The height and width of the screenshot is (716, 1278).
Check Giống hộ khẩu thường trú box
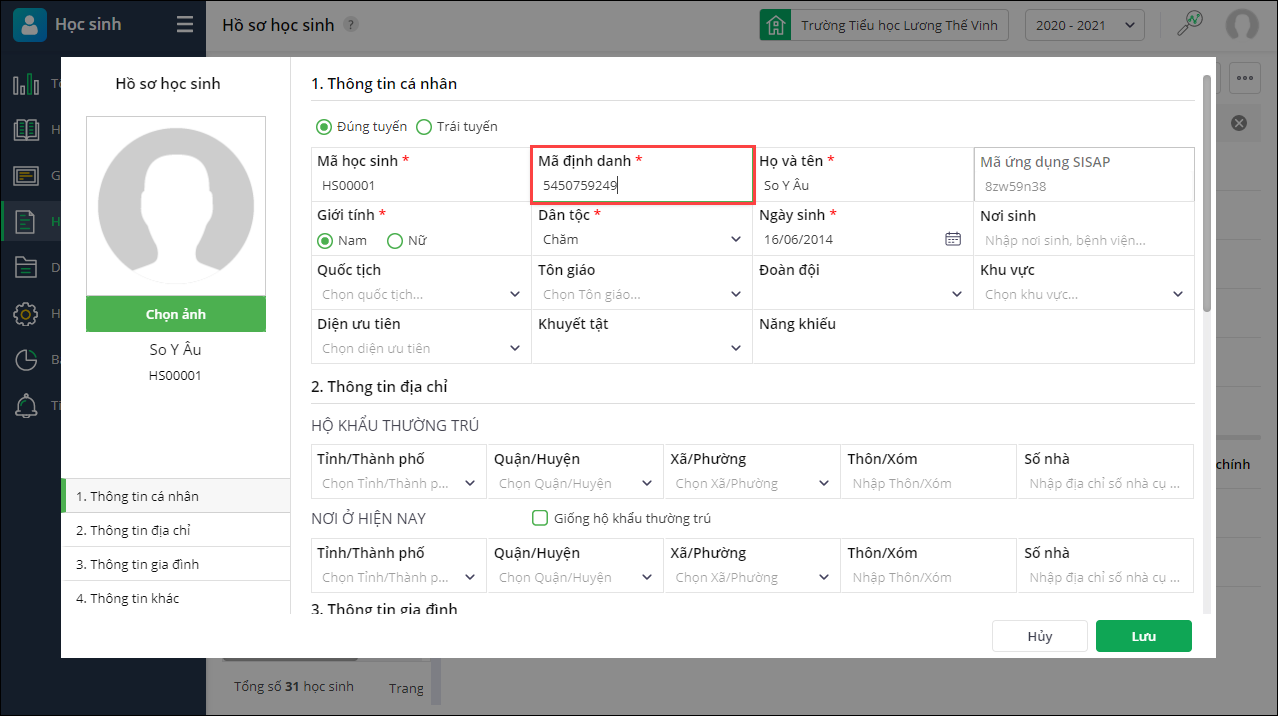540,518
